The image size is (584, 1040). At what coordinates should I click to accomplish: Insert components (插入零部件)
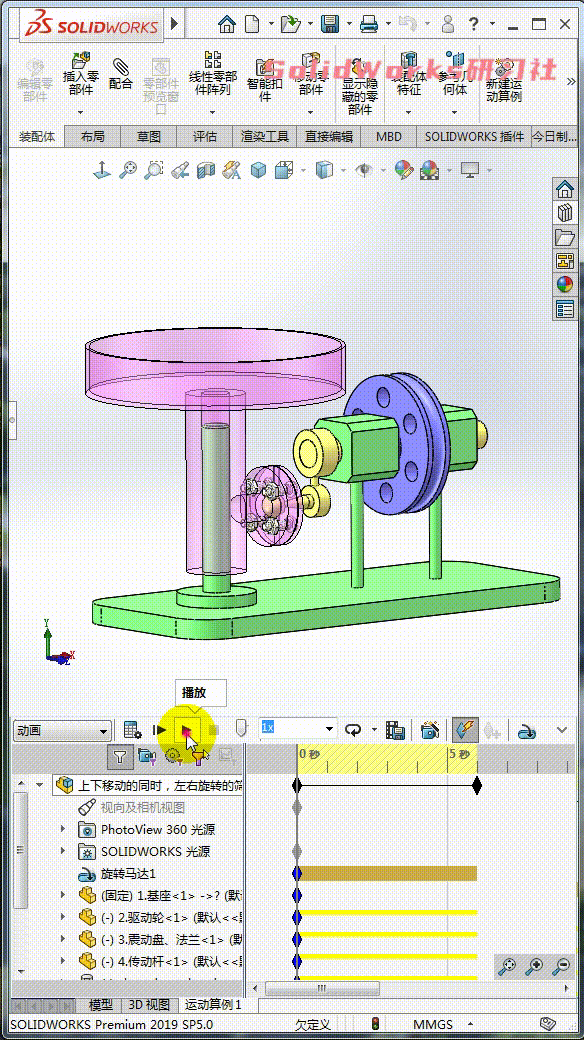(81, 73)
